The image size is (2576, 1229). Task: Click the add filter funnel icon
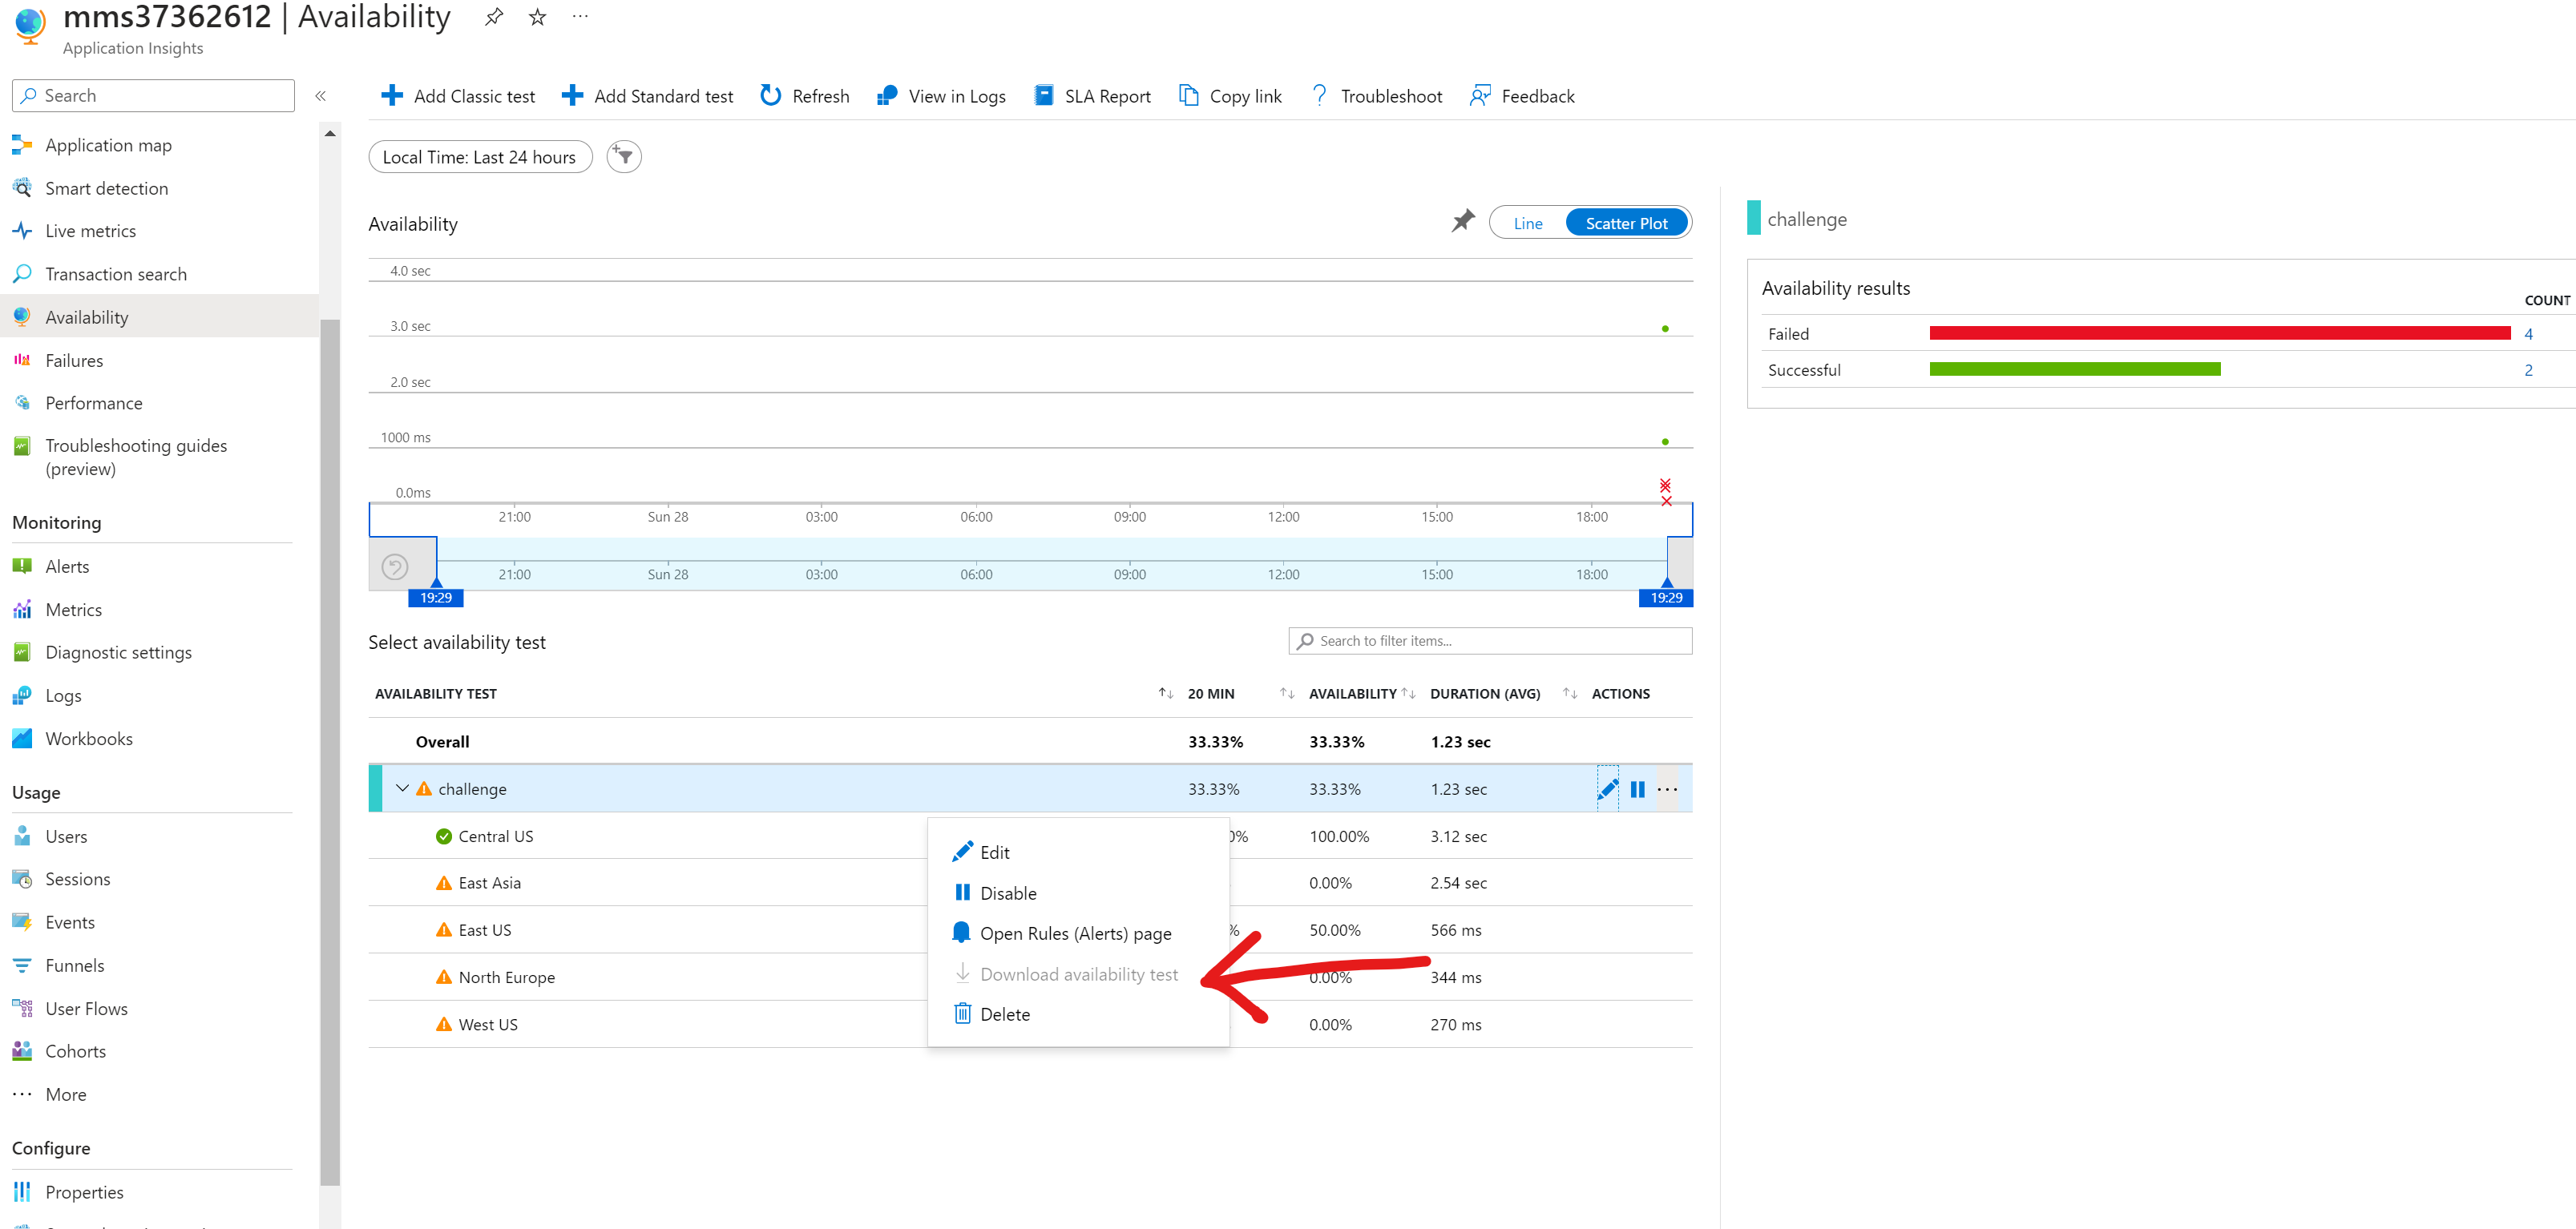[624, 157]
